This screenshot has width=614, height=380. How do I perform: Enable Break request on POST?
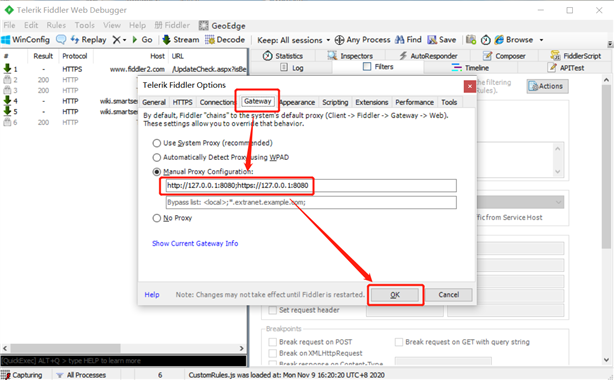(x=273, y=342)
